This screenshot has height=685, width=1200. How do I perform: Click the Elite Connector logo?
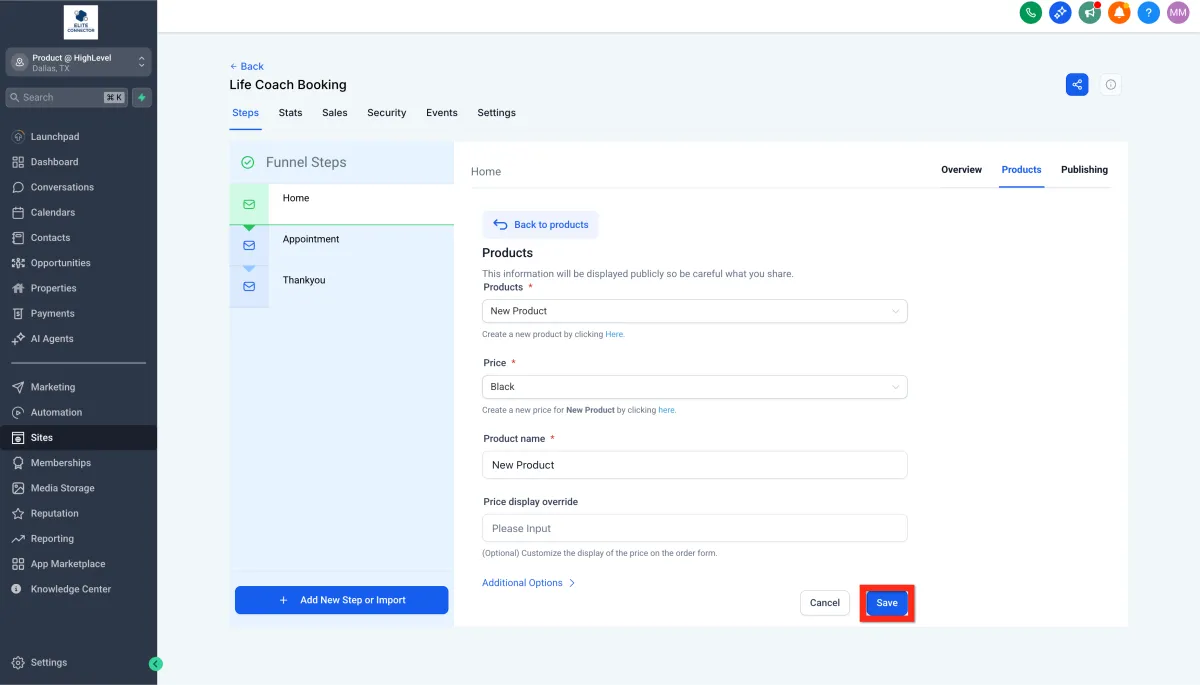pos(80,22)
